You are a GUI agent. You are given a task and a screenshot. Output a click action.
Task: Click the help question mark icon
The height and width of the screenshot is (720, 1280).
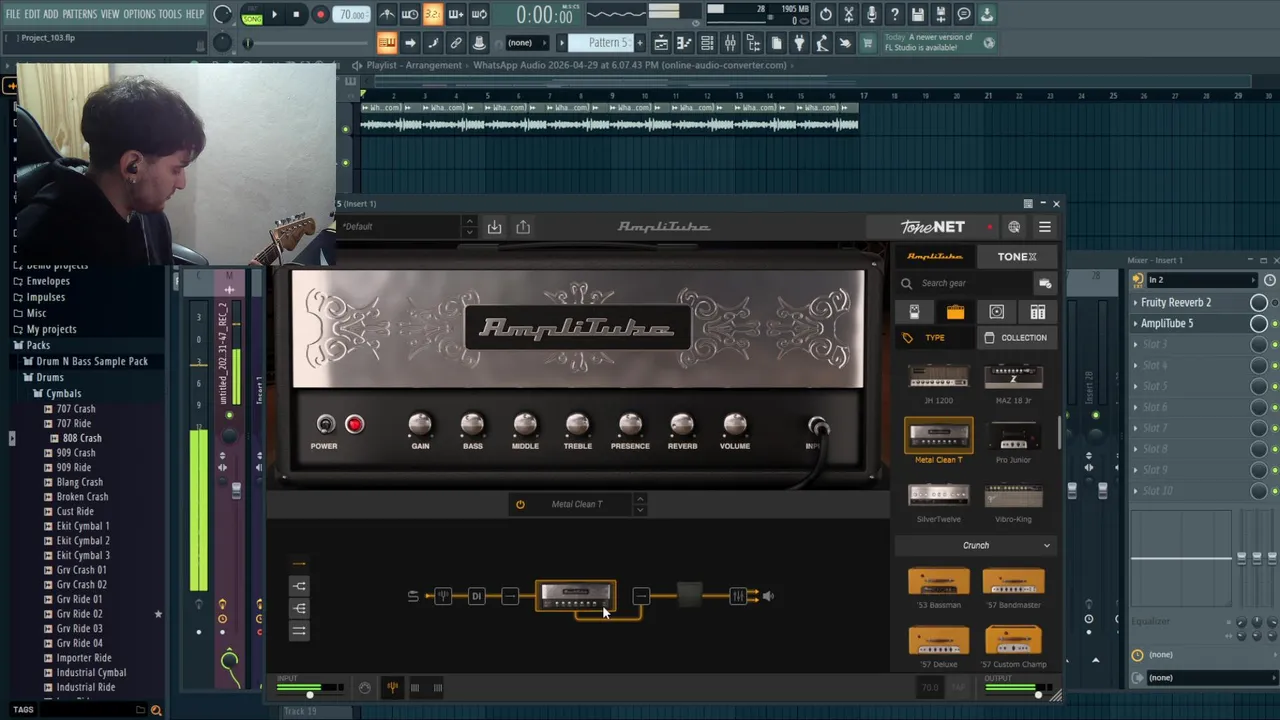coord(894,14)
